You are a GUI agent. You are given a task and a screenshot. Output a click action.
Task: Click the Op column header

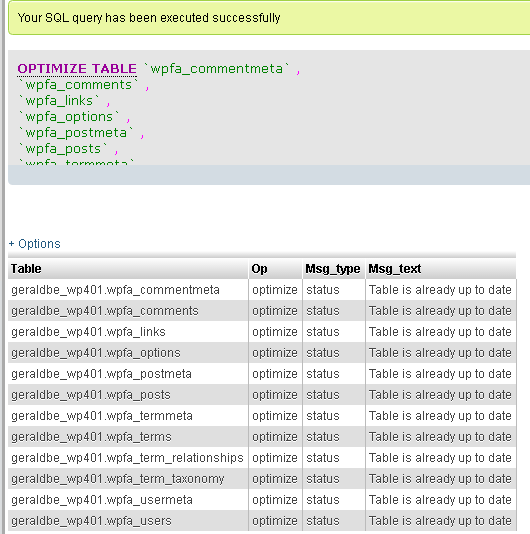276,269
